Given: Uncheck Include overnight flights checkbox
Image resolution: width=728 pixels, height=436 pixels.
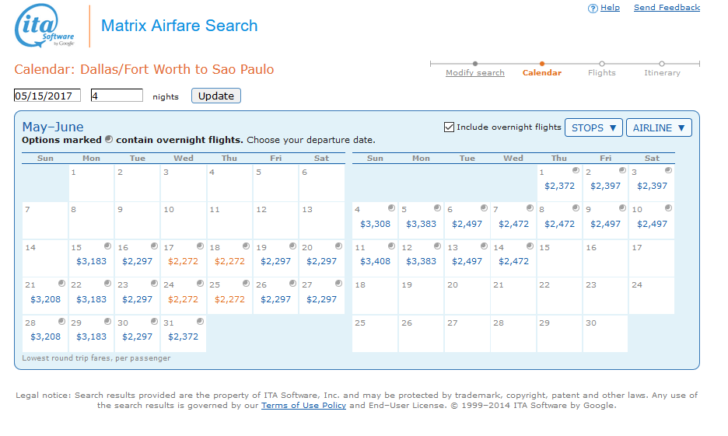Looking at the screenshot, I should (449, 127).
